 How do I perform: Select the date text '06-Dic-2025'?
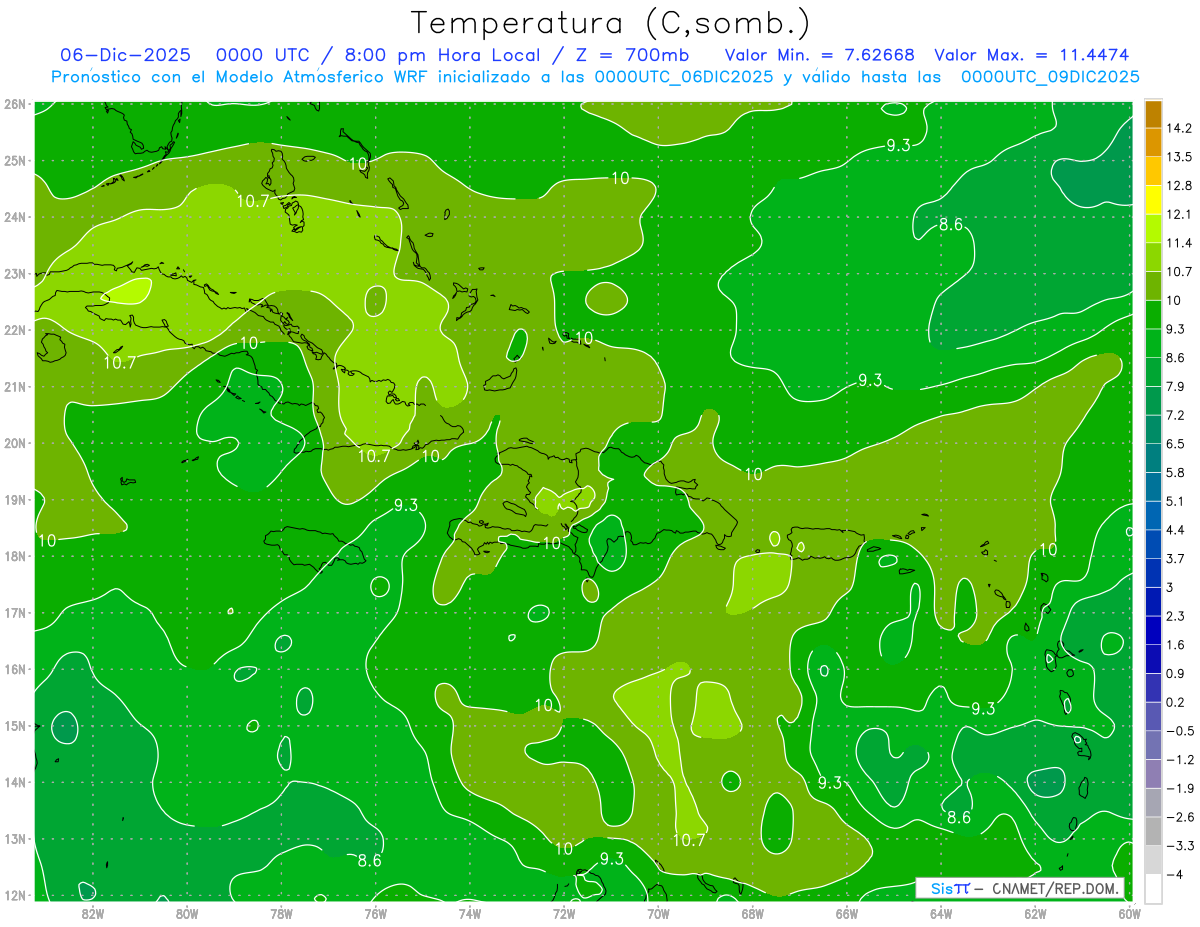126,55
